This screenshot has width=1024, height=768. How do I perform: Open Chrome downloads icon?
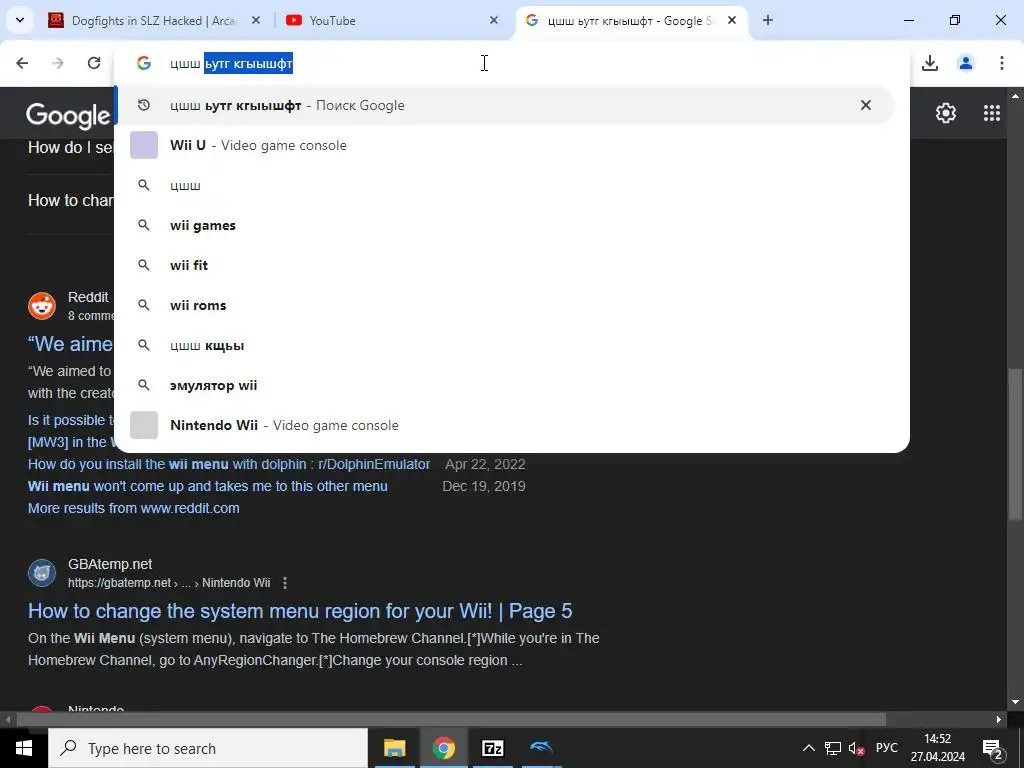click(930, 63)
